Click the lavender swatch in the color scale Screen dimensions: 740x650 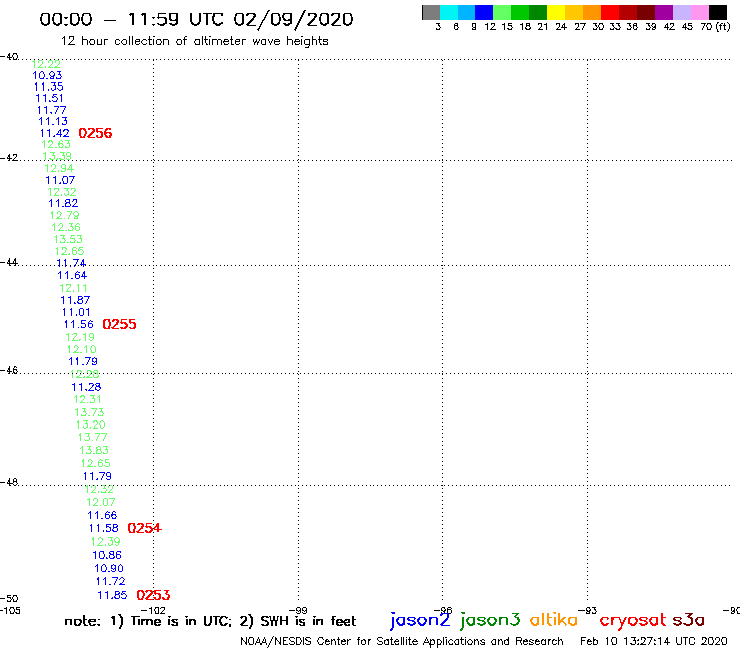(682, 12)
